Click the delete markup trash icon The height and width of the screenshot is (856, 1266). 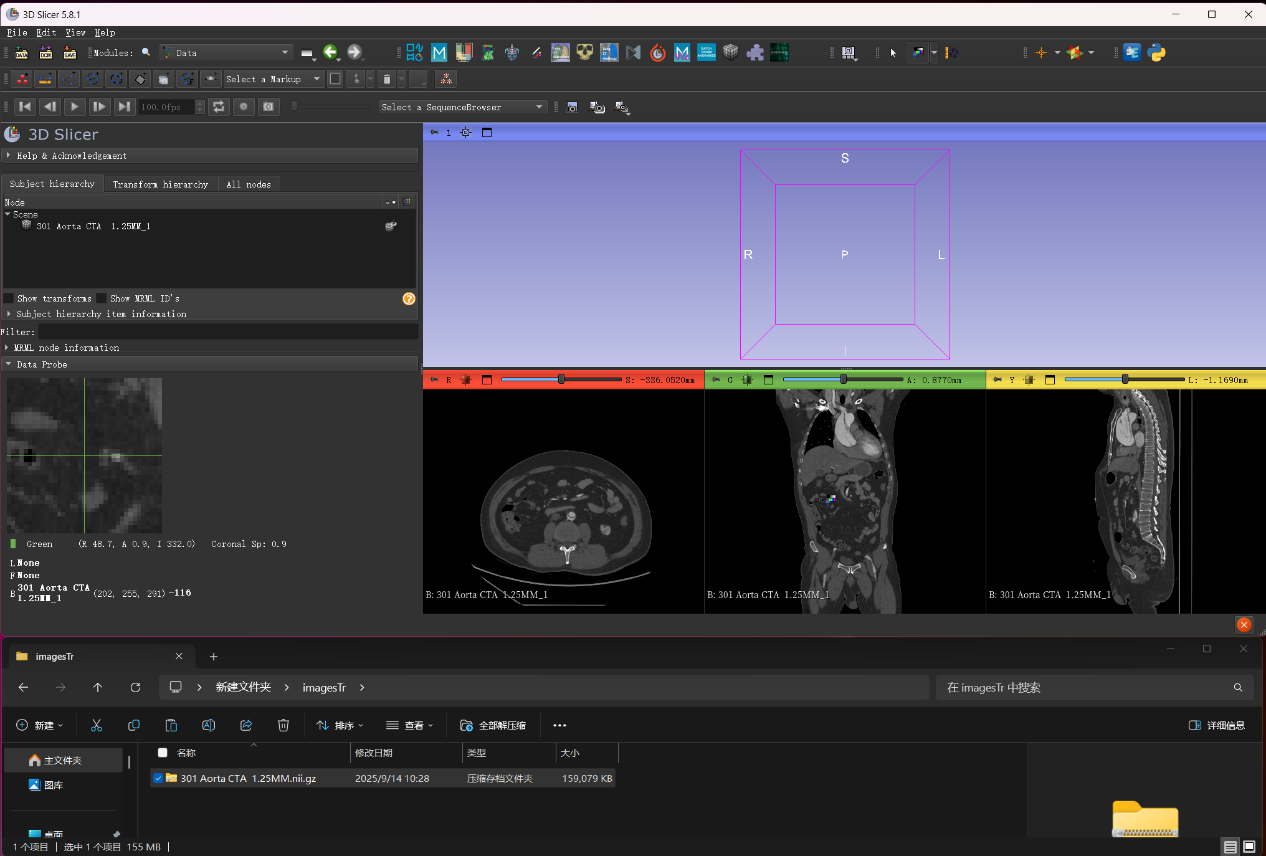[385, 79]
